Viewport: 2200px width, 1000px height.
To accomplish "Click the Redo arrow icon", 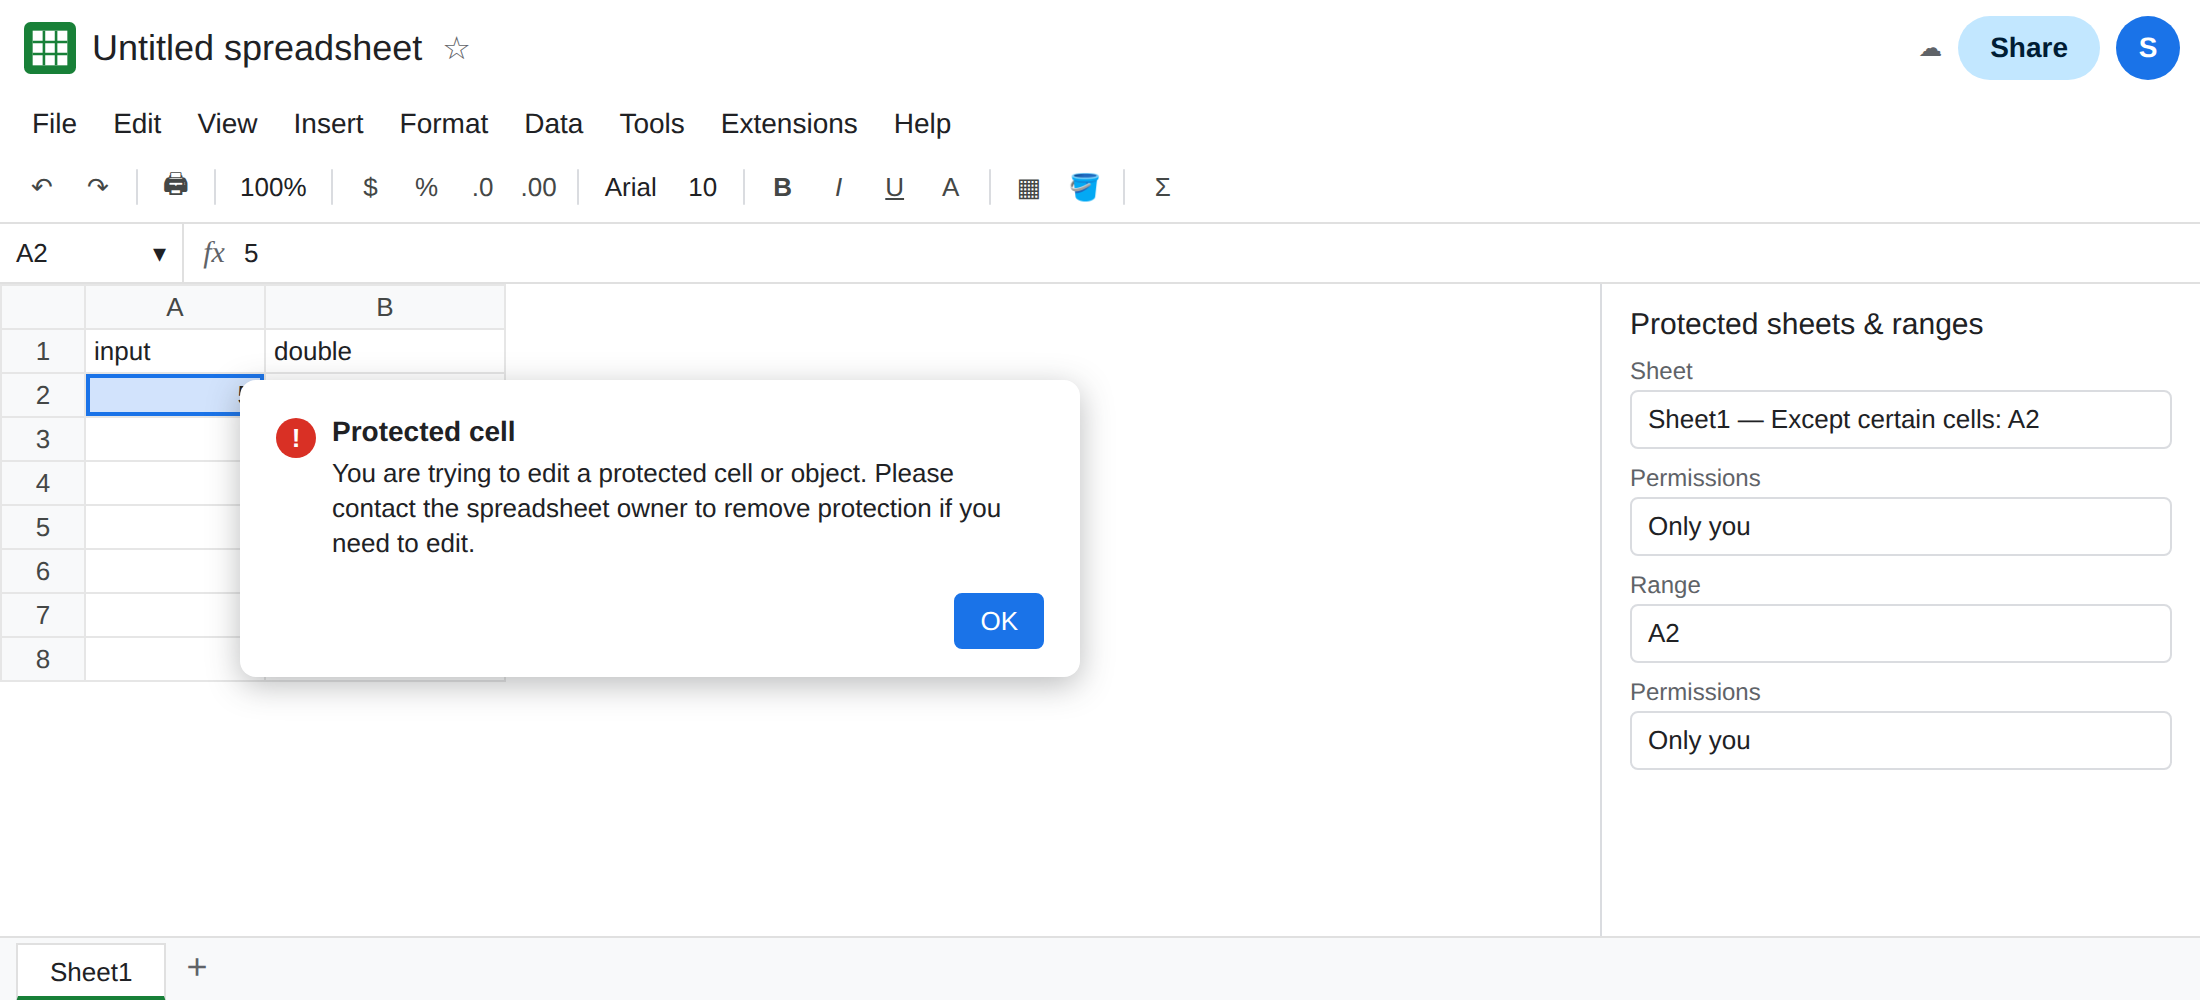I will pyautogui.click(x=98, y=187).
